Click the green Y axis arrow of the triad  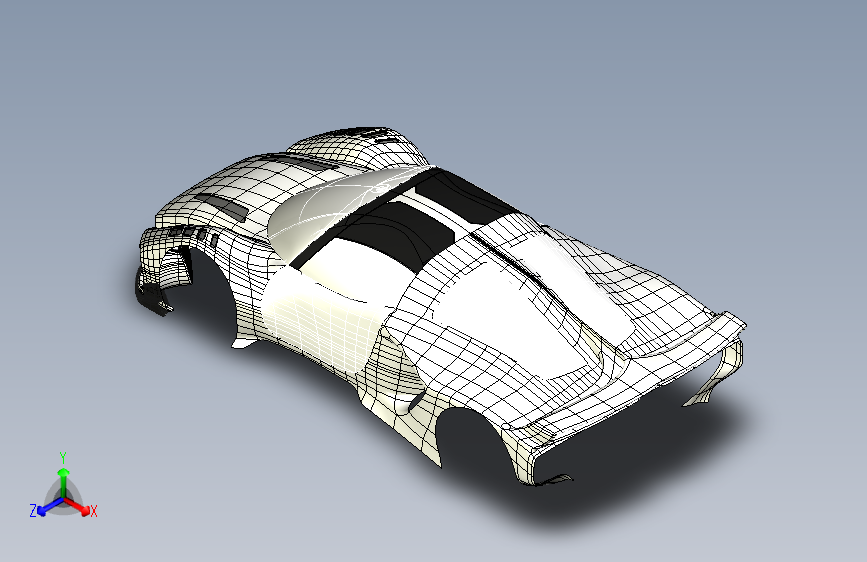point(64,481)
